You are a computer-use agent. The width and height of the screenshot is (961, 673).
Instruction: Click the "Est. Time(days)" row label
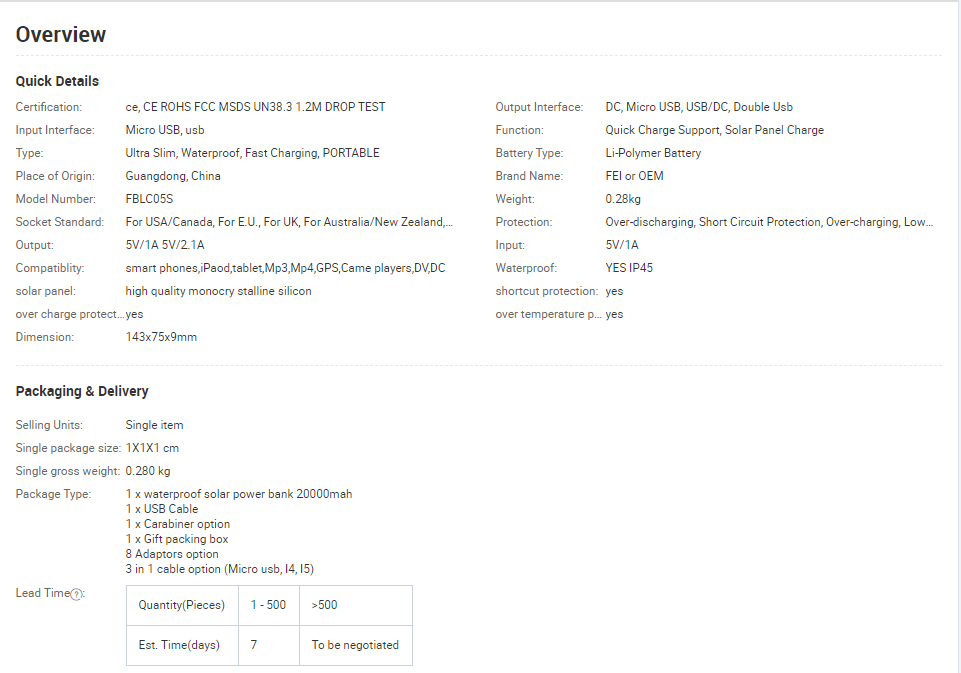(182, 645)
